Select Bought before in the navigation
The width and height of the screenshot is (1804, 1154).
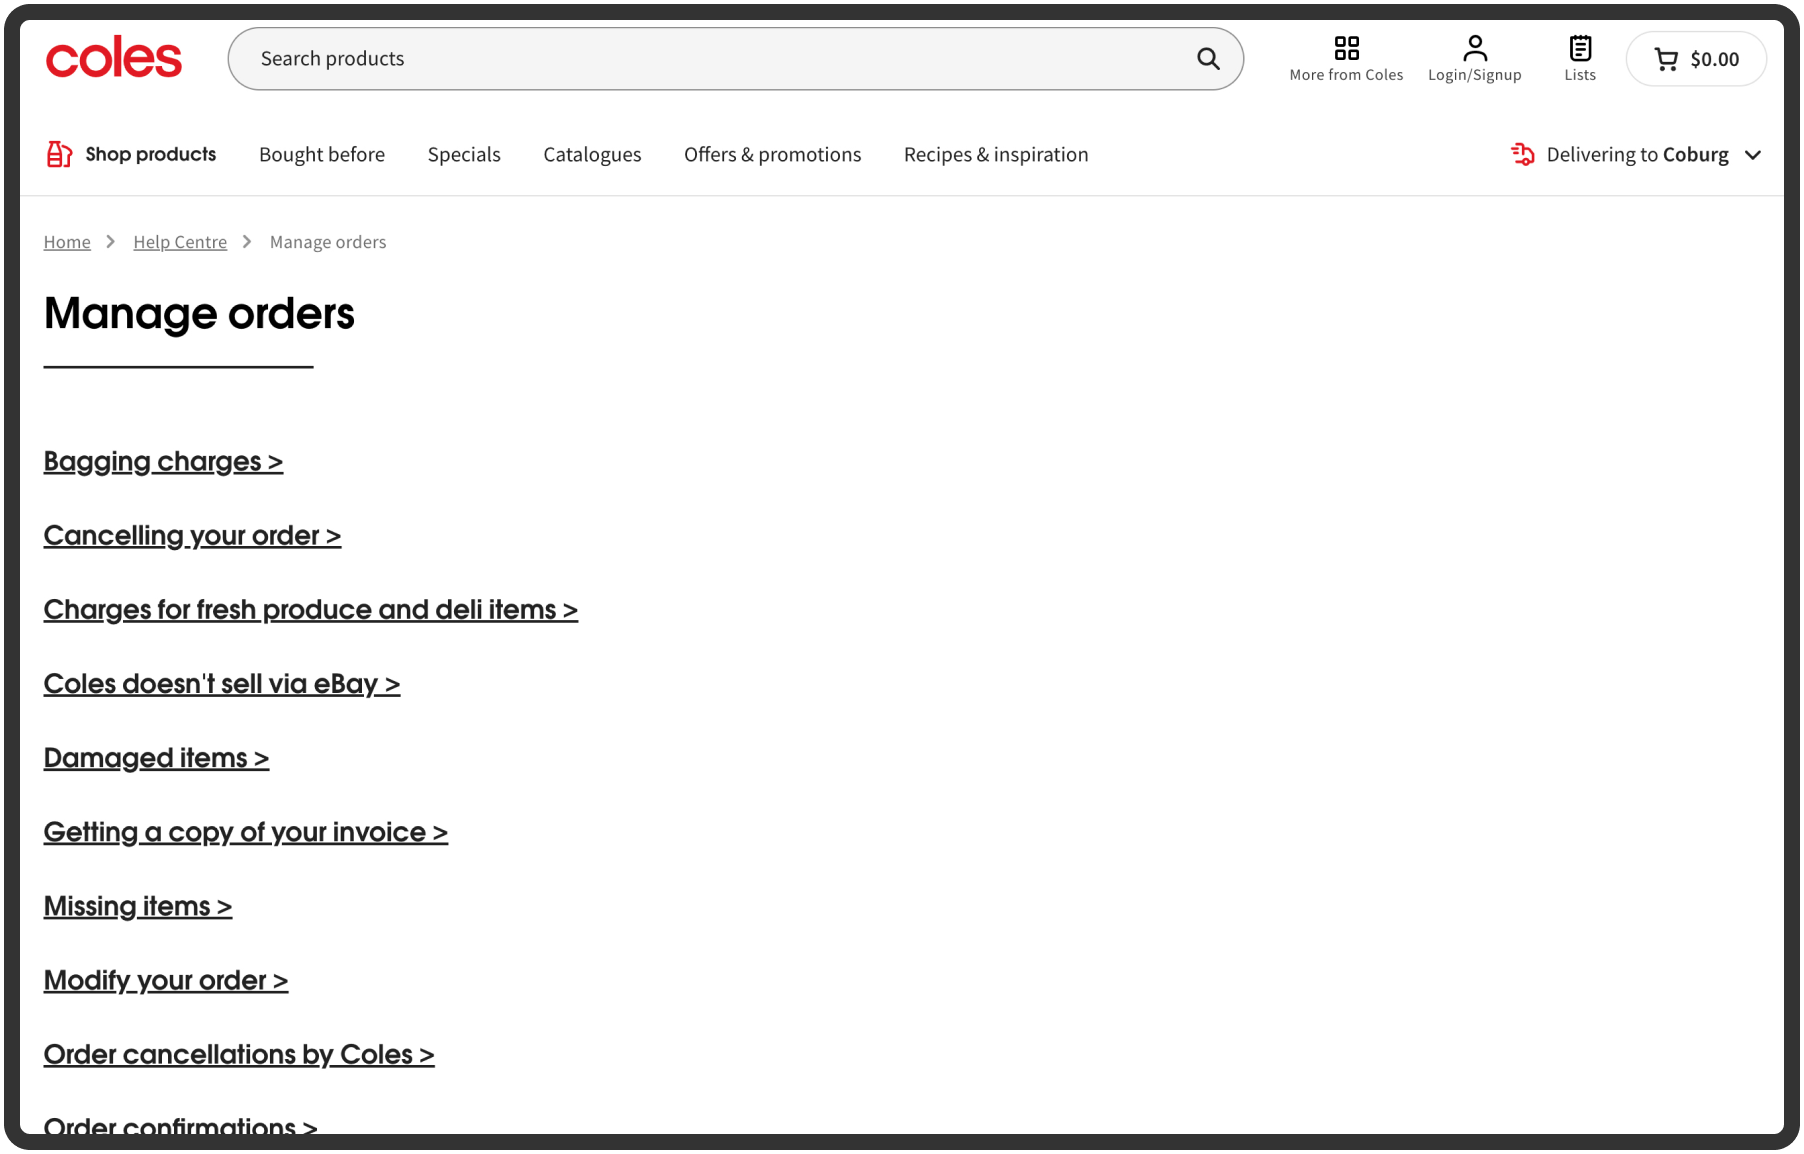322,154
